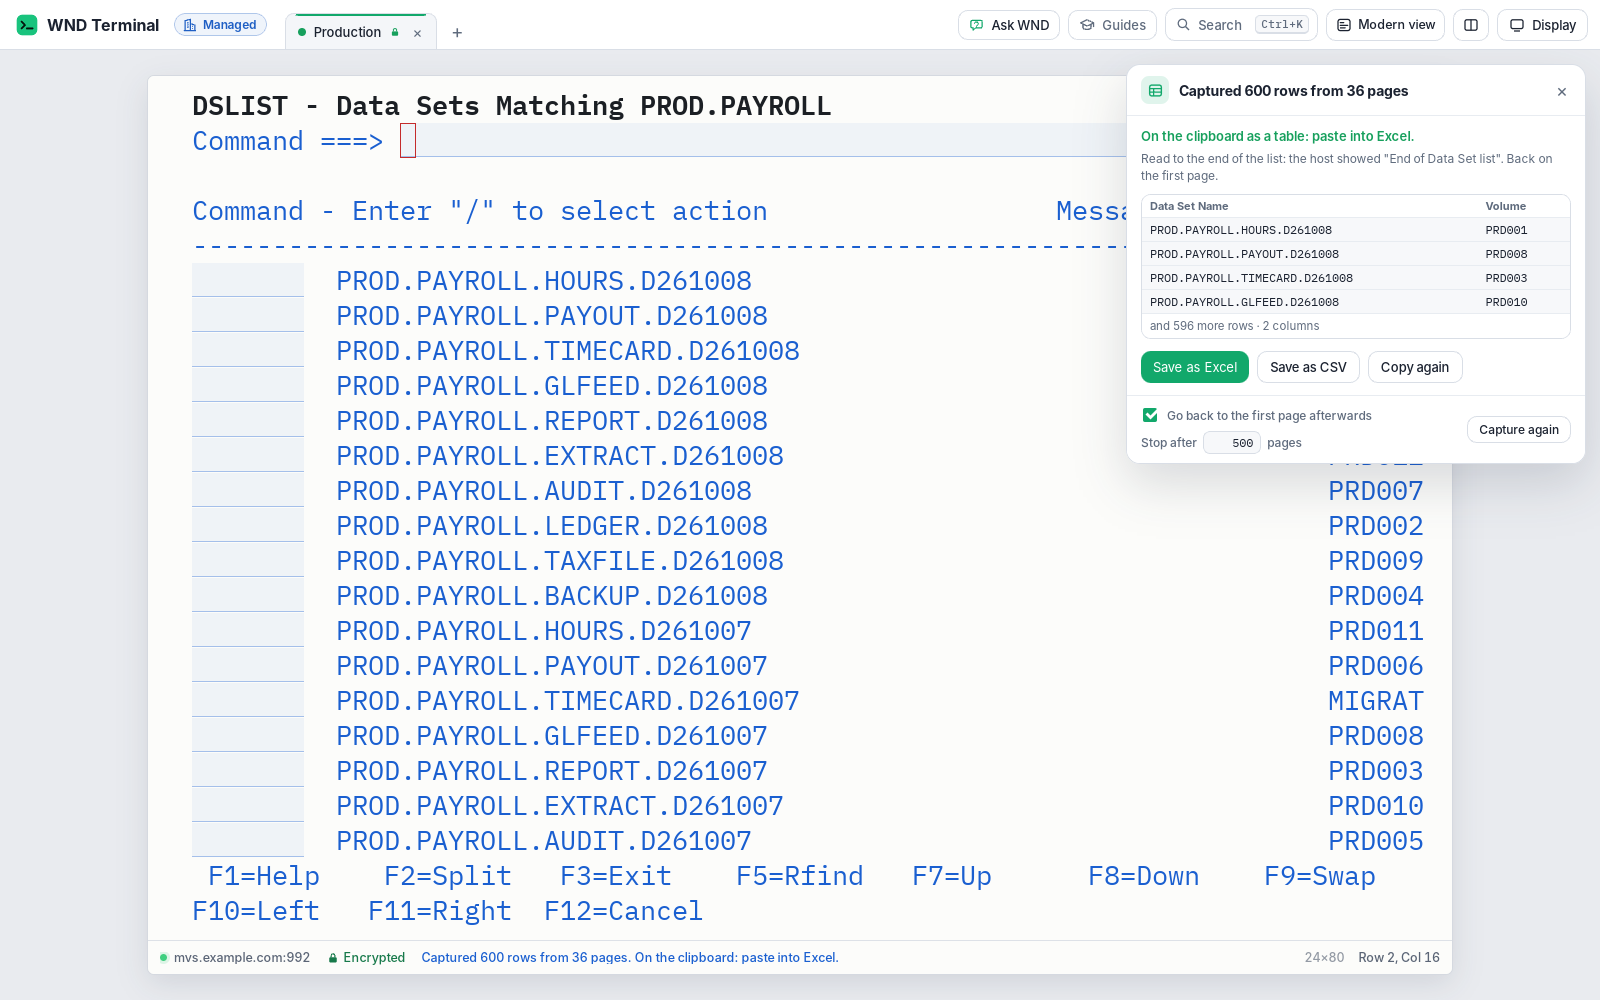Viewport: 1600px width, 1000px height.
Task: Click the F8=Down function key
Action: coord(1144,876)
